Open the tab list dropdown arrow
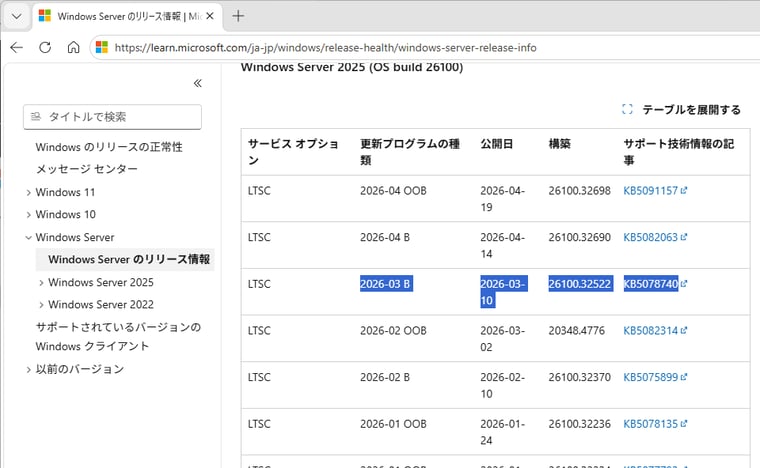 [x=16, y=16]
